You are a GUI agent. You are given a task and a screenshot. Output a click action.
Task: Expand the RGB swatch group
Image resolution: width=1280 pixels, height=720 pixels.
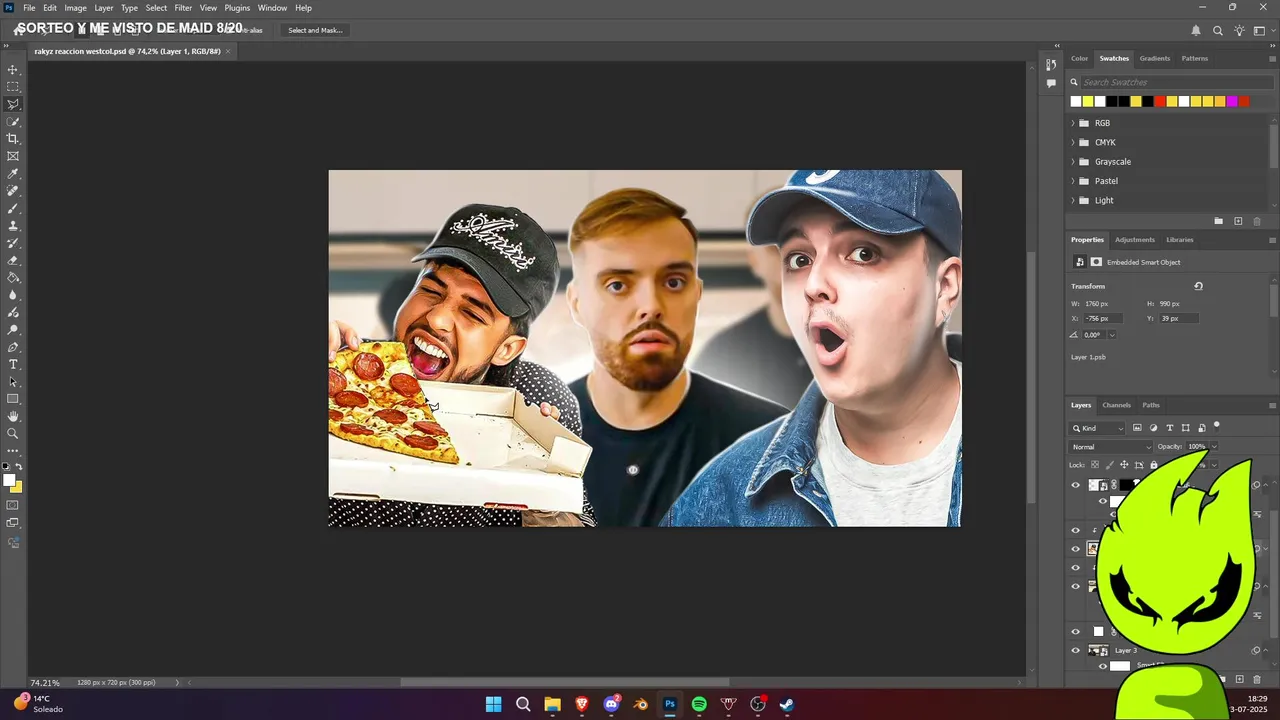pos(1073,123)
